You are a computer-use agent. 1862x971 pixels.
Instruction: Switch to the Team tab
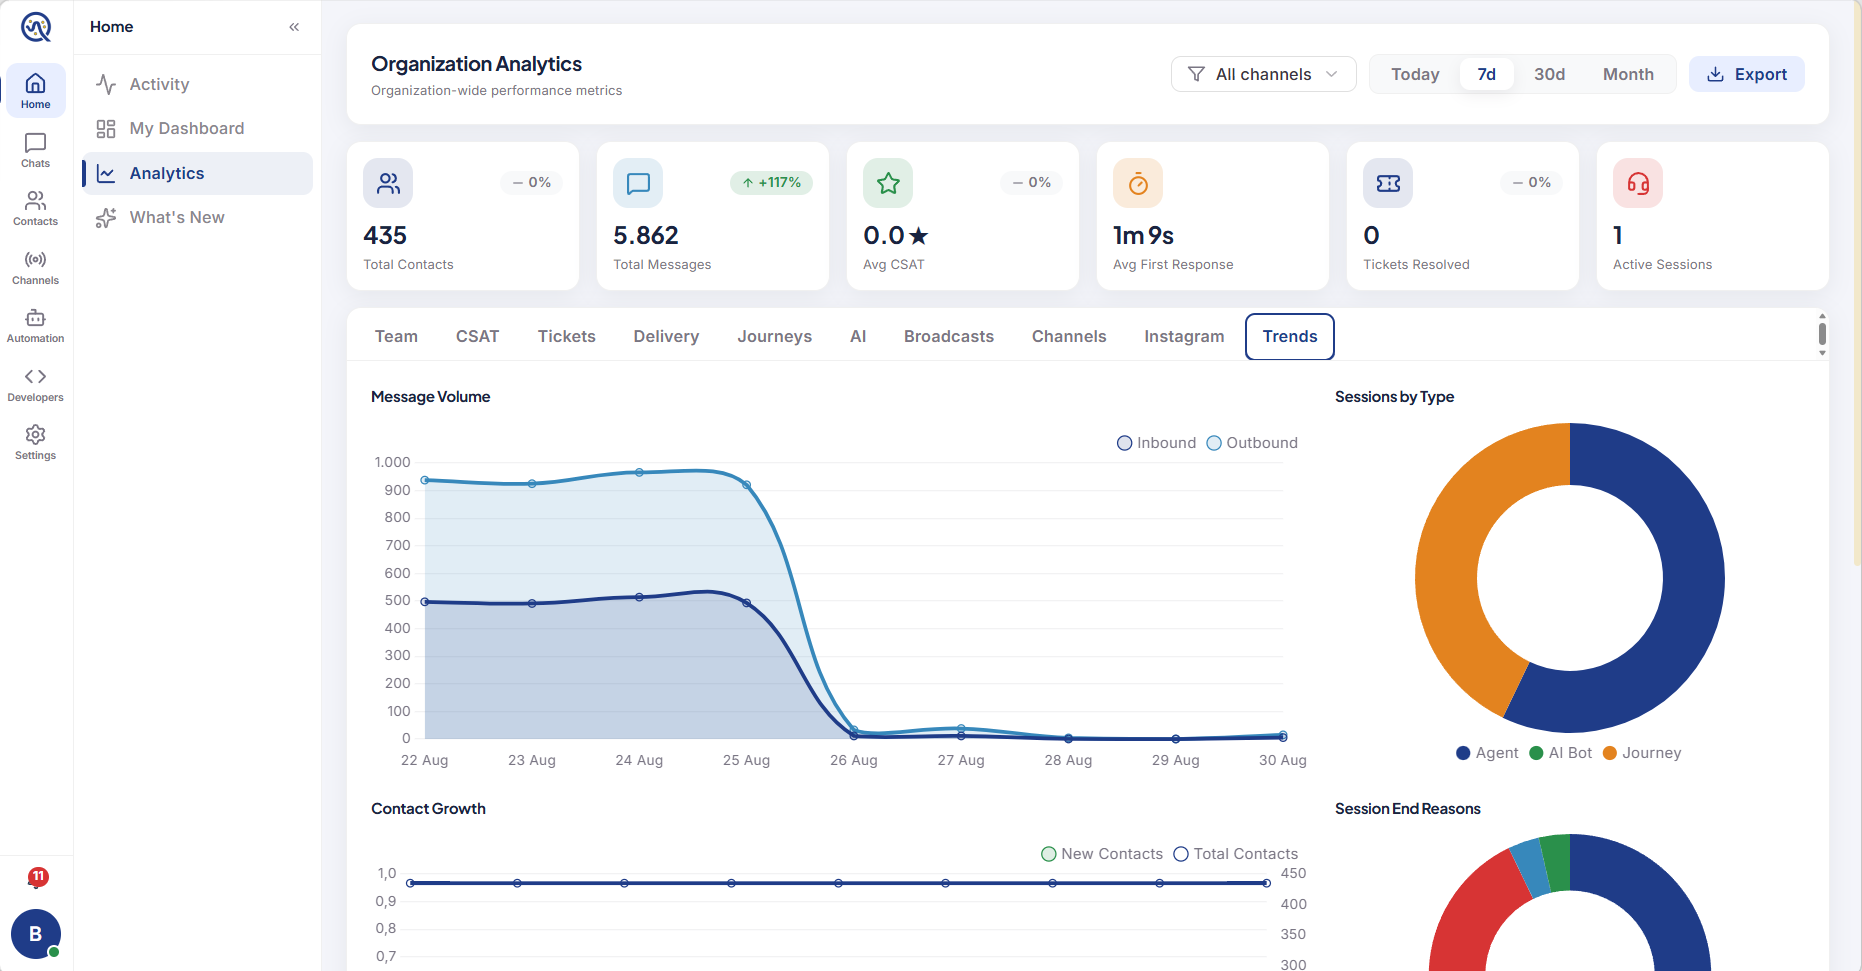[396, 336]
